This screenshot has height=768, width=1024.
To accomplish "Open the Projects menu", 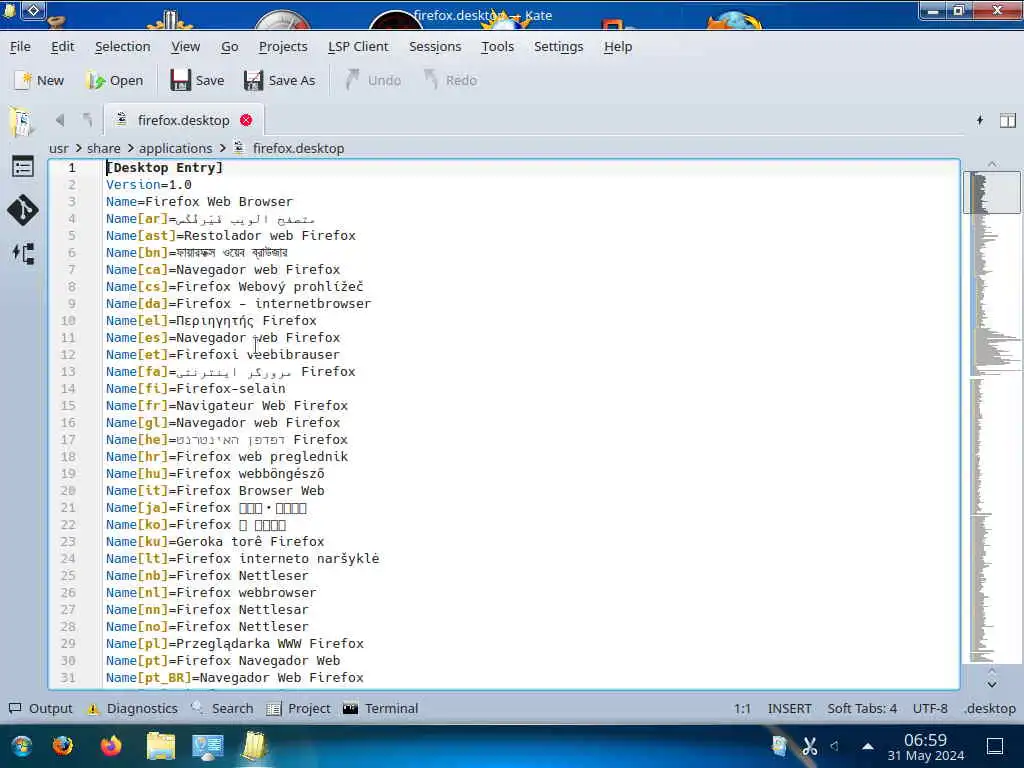I will 283,46.
